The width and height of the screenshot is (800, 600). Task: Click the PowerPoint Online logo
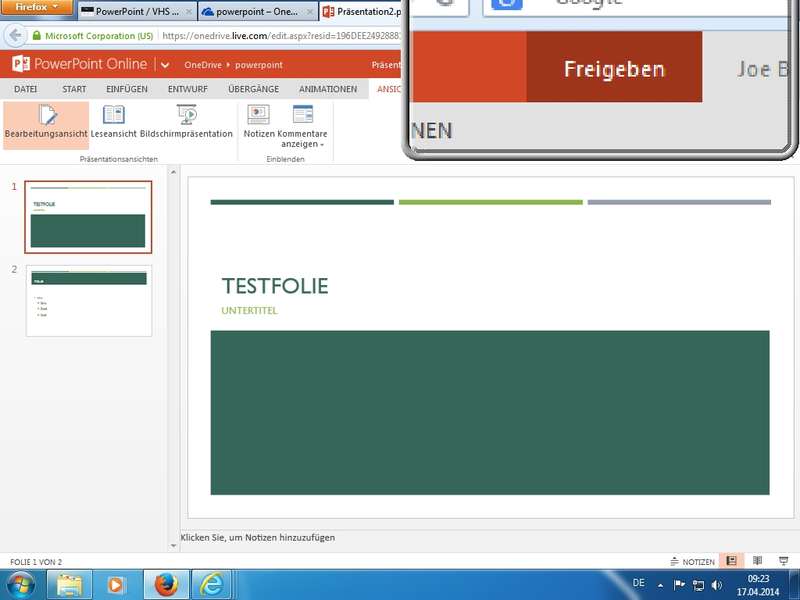(x=80, y=64)
